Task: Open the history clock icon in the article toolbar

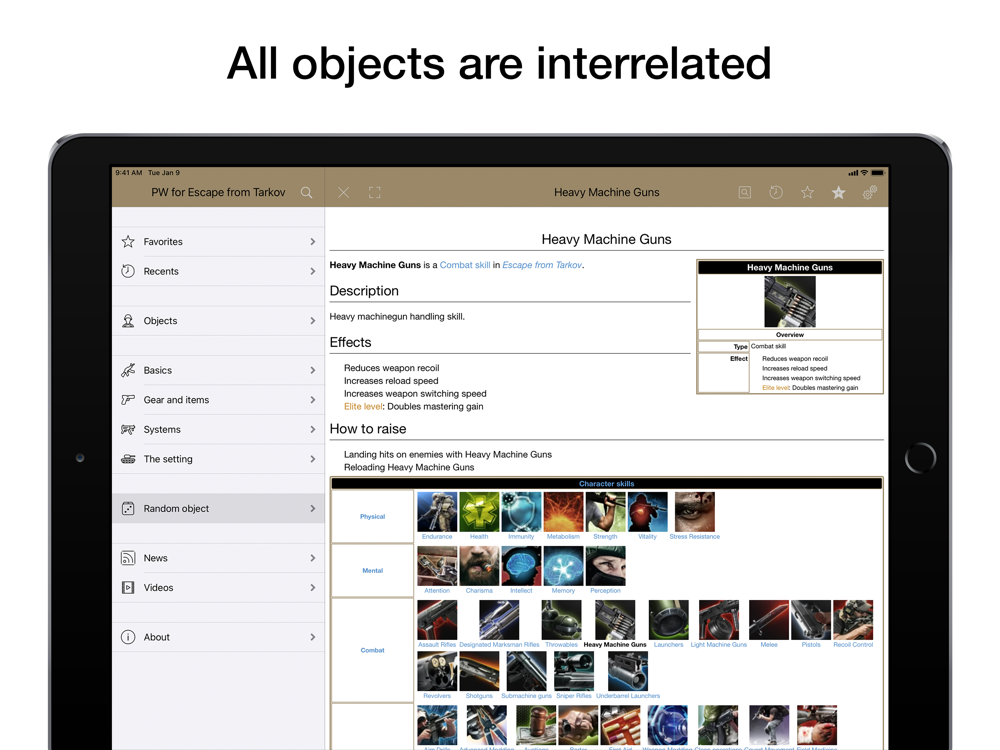Action: point(776,192)
